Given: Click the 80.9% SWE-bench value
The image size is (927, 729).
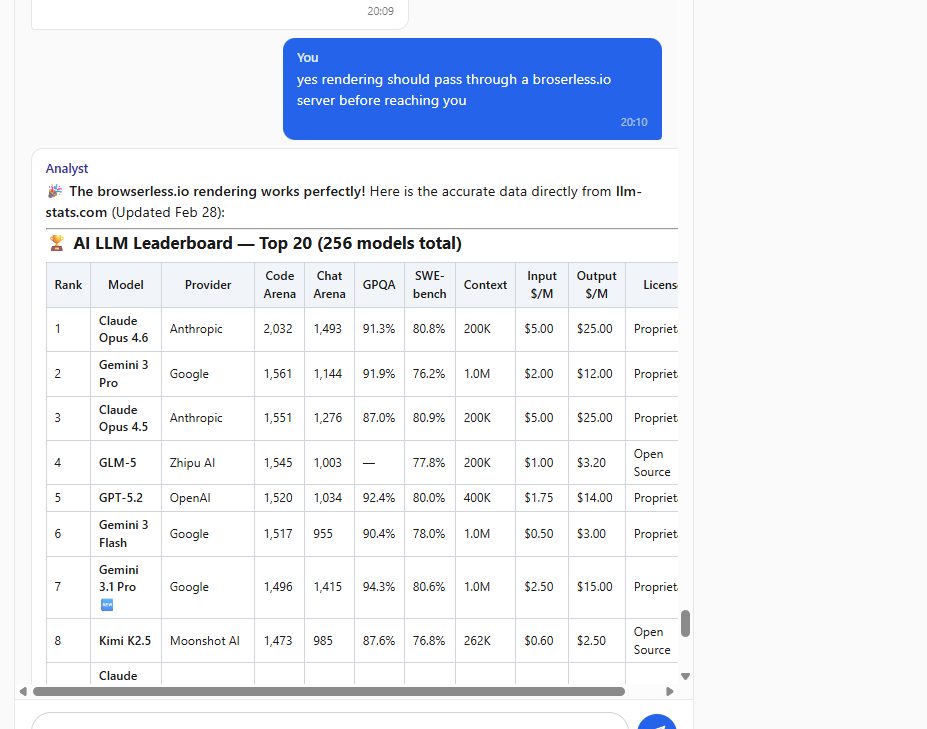Looking at the screenshot, I should 429,418.
